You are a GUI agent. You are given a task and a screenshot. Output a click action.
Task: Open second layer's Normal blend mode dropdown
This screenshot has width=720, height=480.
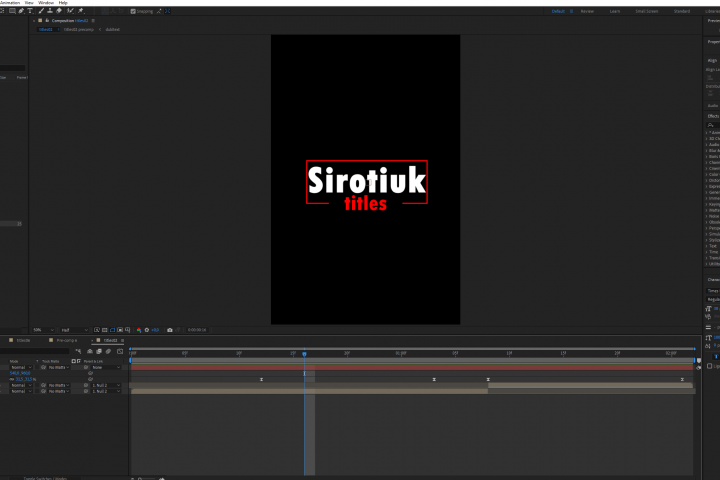click(21, 385)
